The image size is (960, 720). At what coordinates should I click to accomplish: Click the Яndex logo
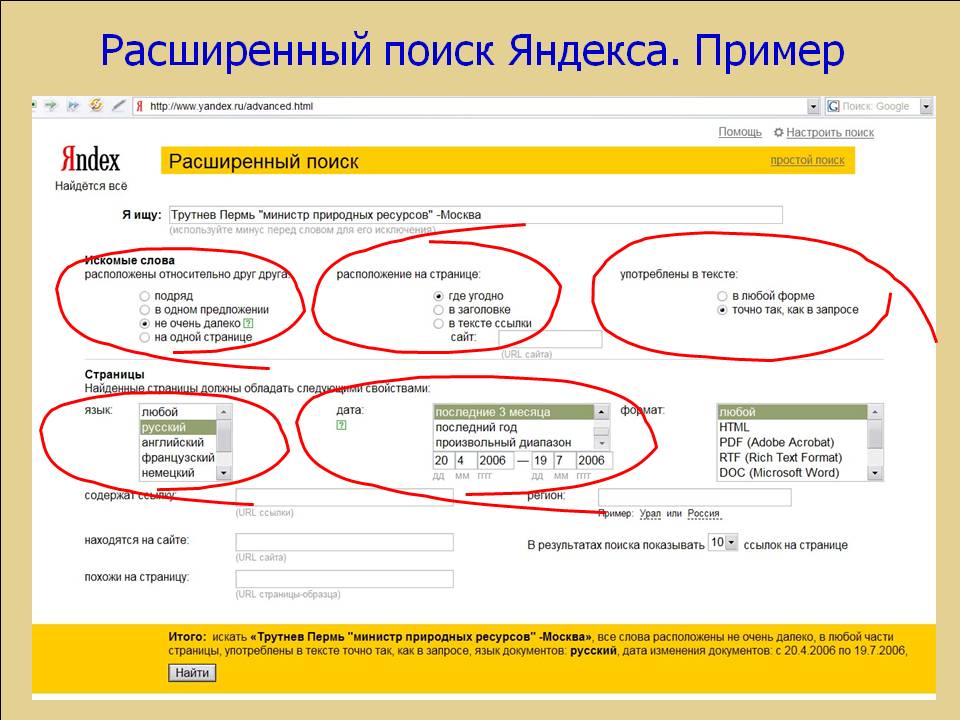90,160
